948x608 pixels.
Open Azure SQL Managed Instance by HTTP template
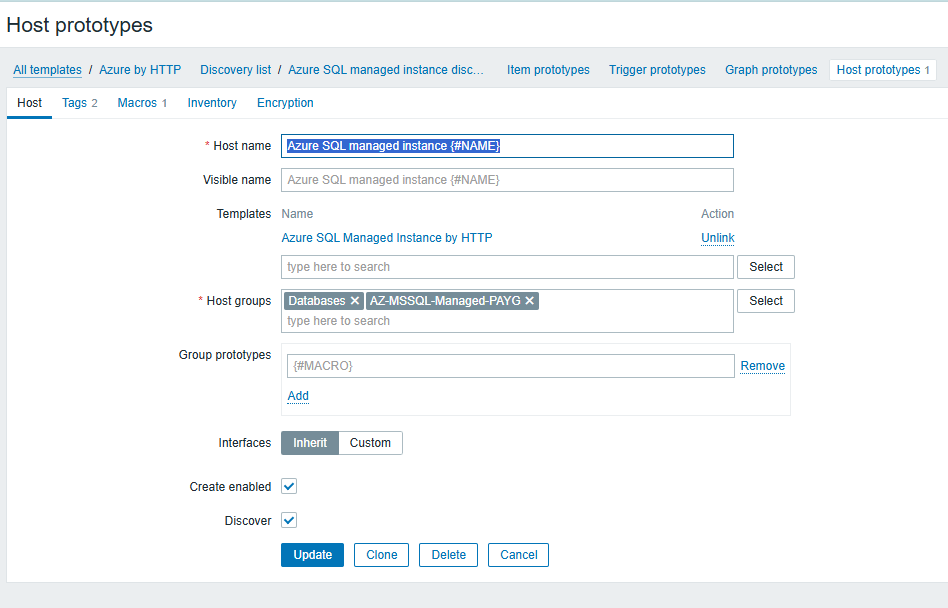[x=387, y=238]
